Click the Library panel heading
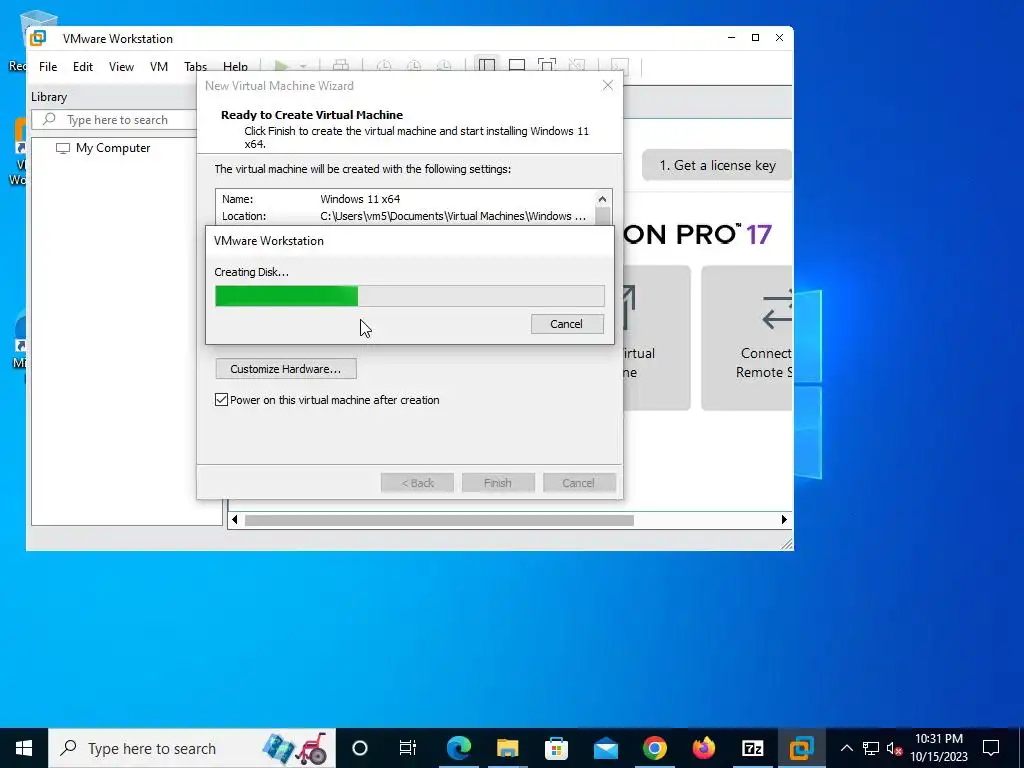Image resolution: width=1024 pixels, height=768 pixels. coord(49,97)
